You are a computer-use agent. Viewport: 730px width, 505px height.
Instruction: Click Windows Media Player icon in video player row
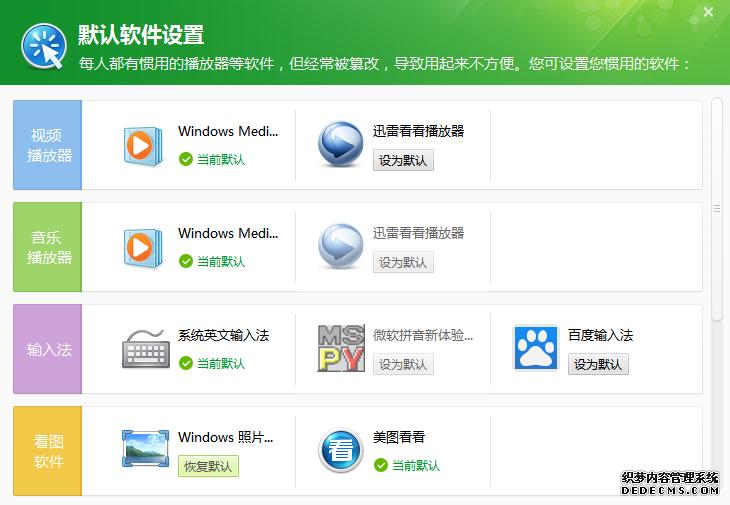pos(142,146)
